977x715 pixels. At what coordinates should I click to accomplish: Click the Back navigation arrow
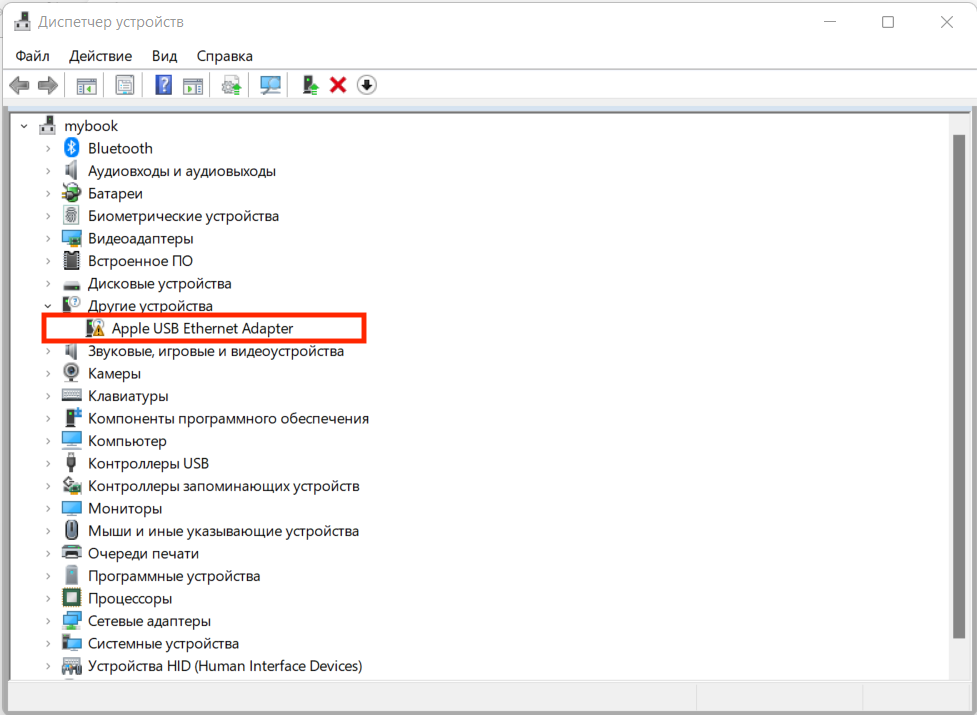[18, 85]
